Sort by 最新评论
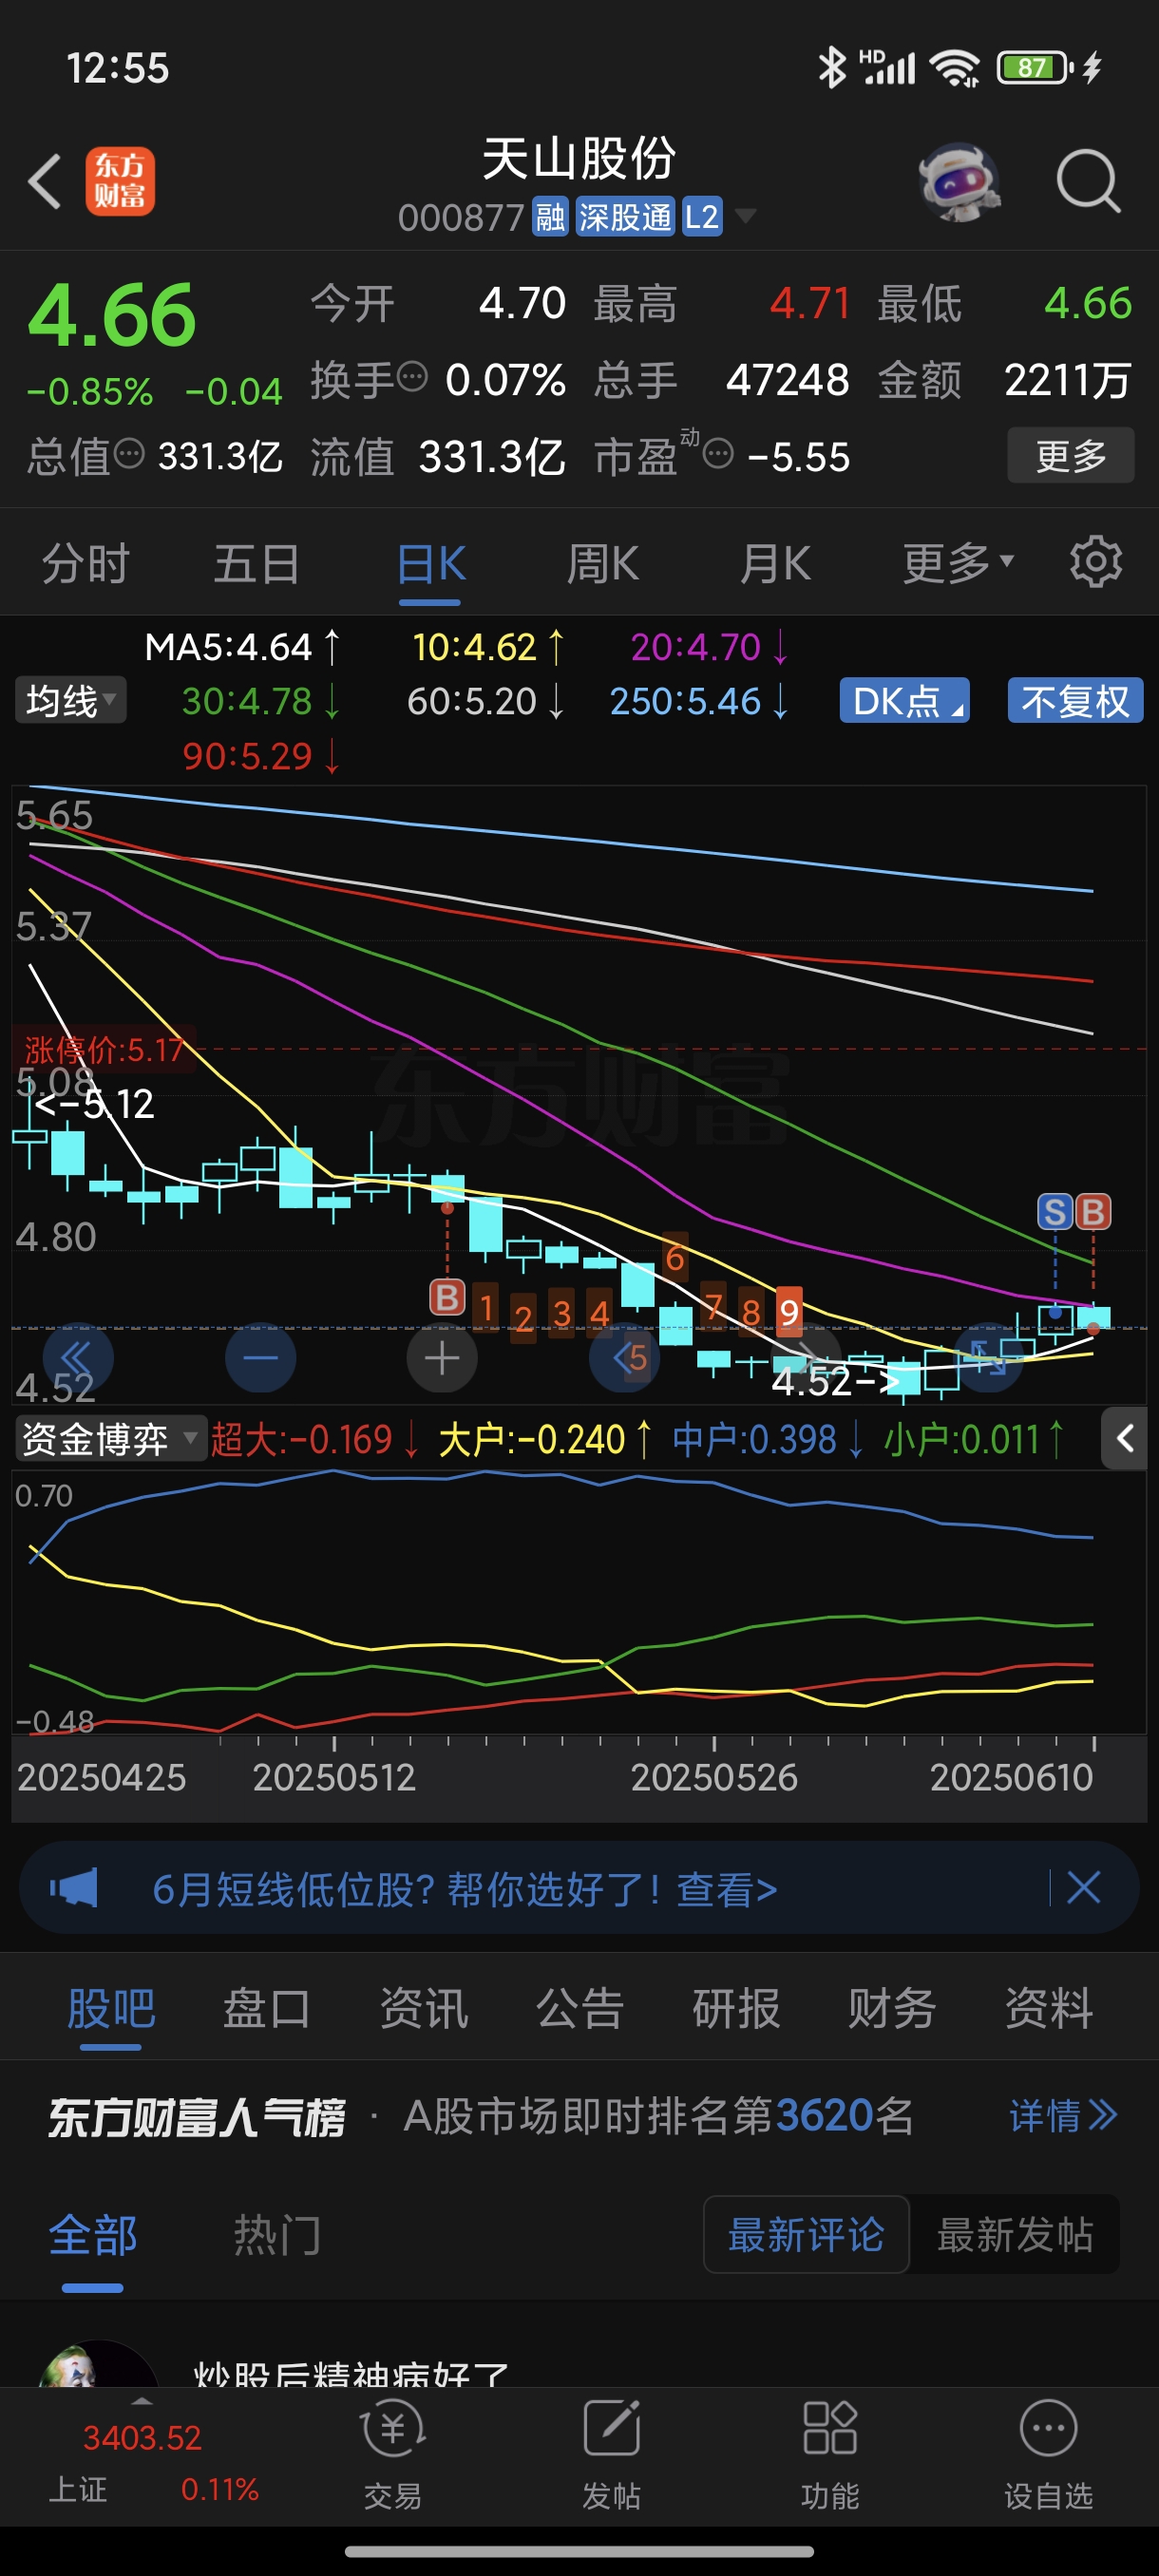 click(x=806, y=2234)
